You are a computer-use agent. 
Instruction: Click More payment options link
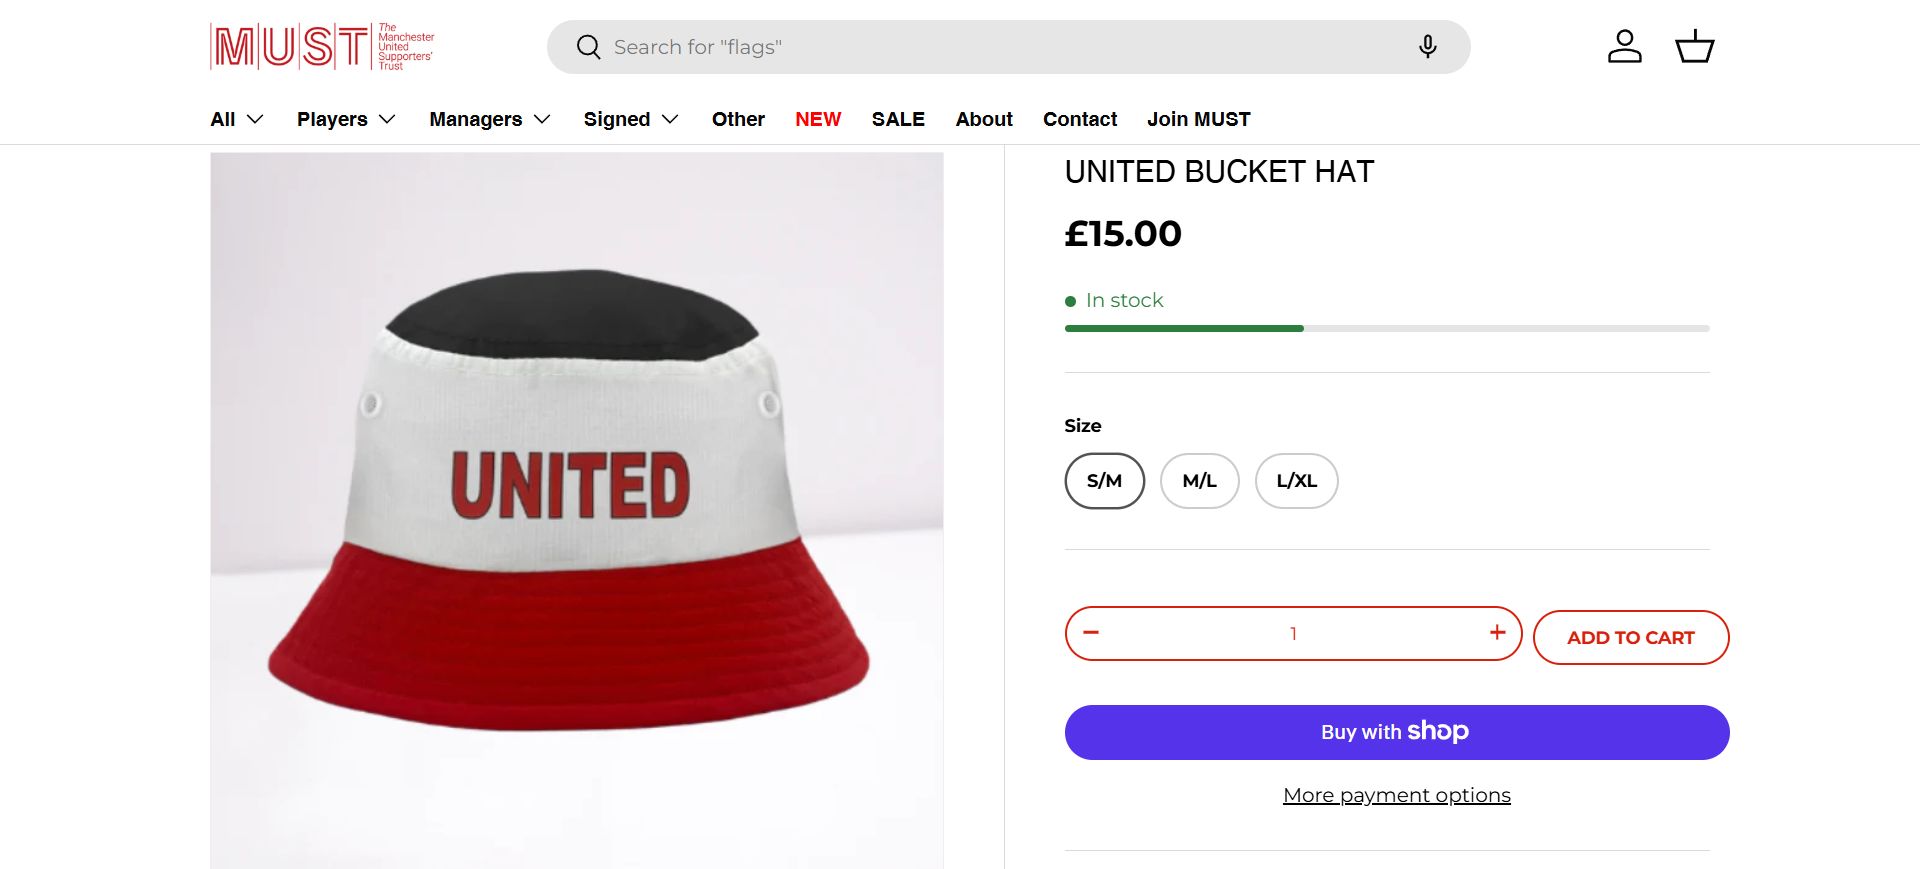click(x=1396, y=795)
